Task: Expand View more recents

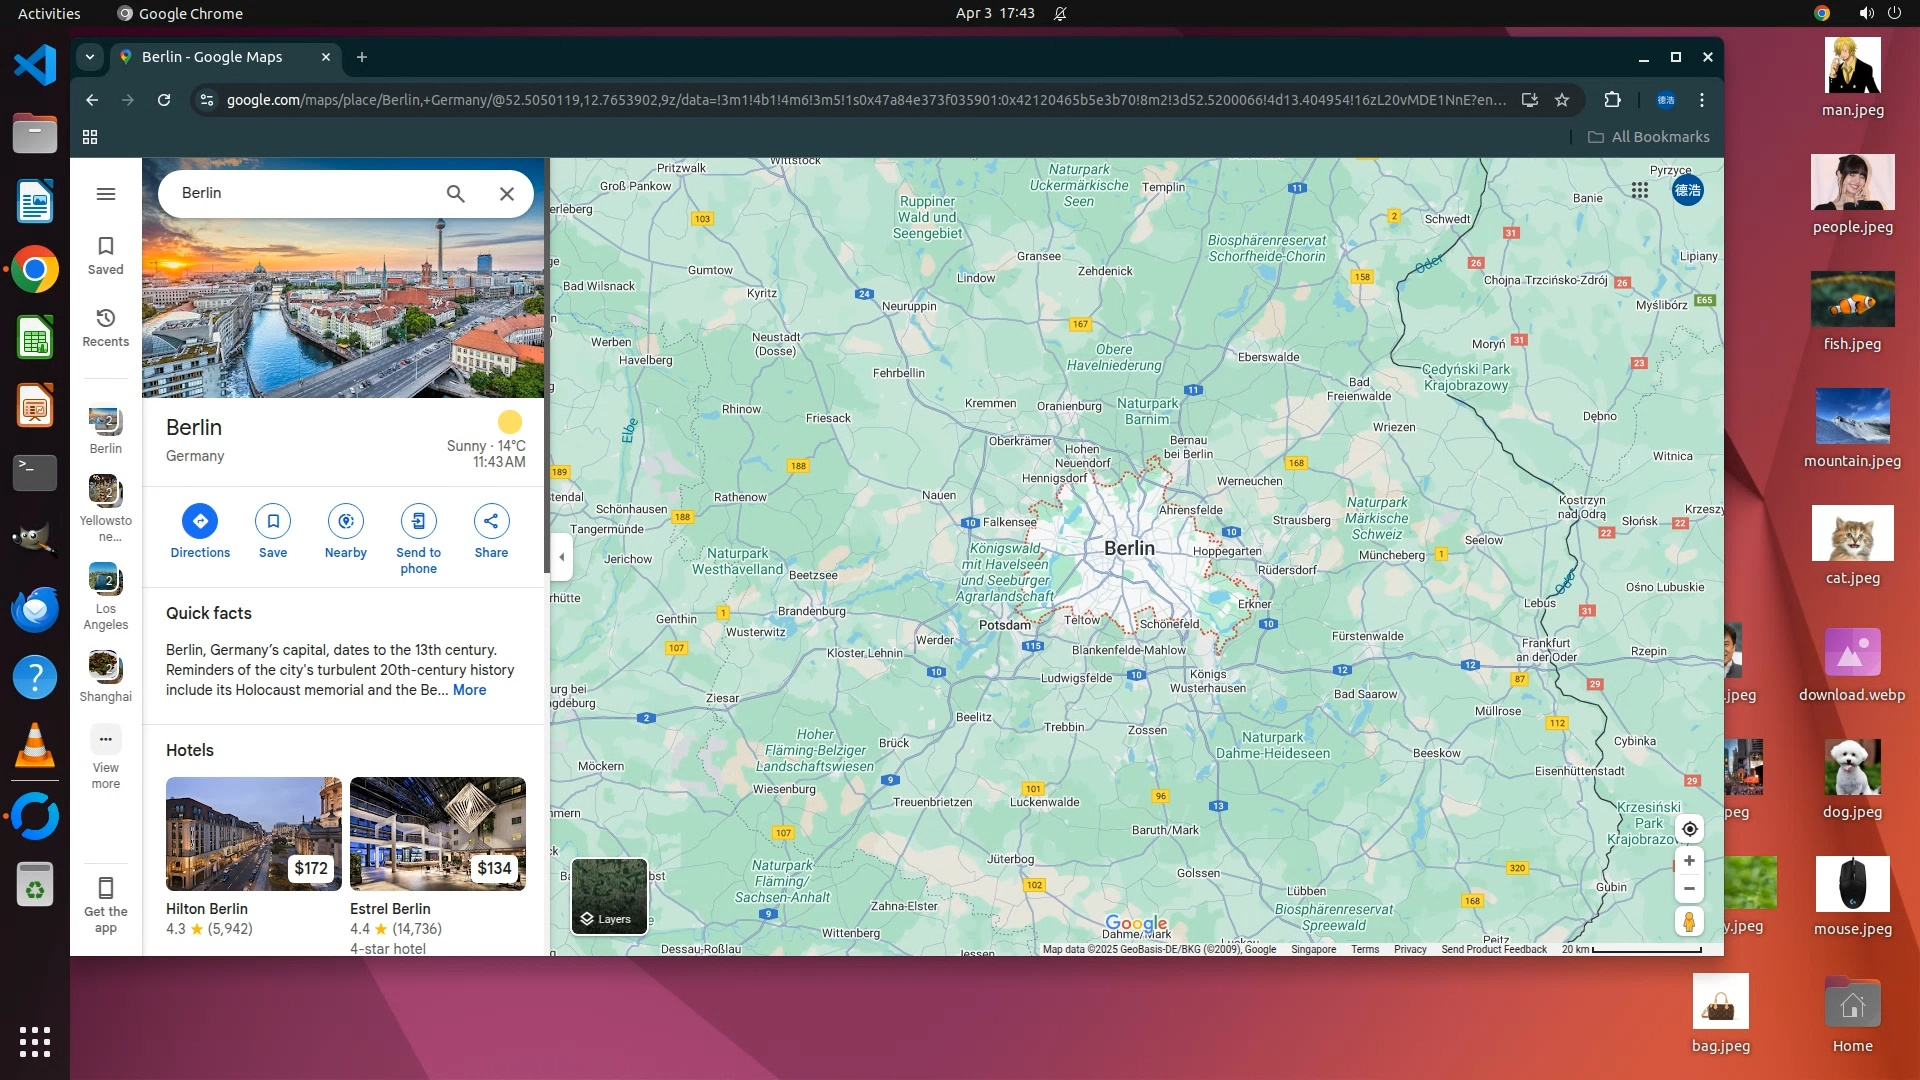Action: [106, 740]
